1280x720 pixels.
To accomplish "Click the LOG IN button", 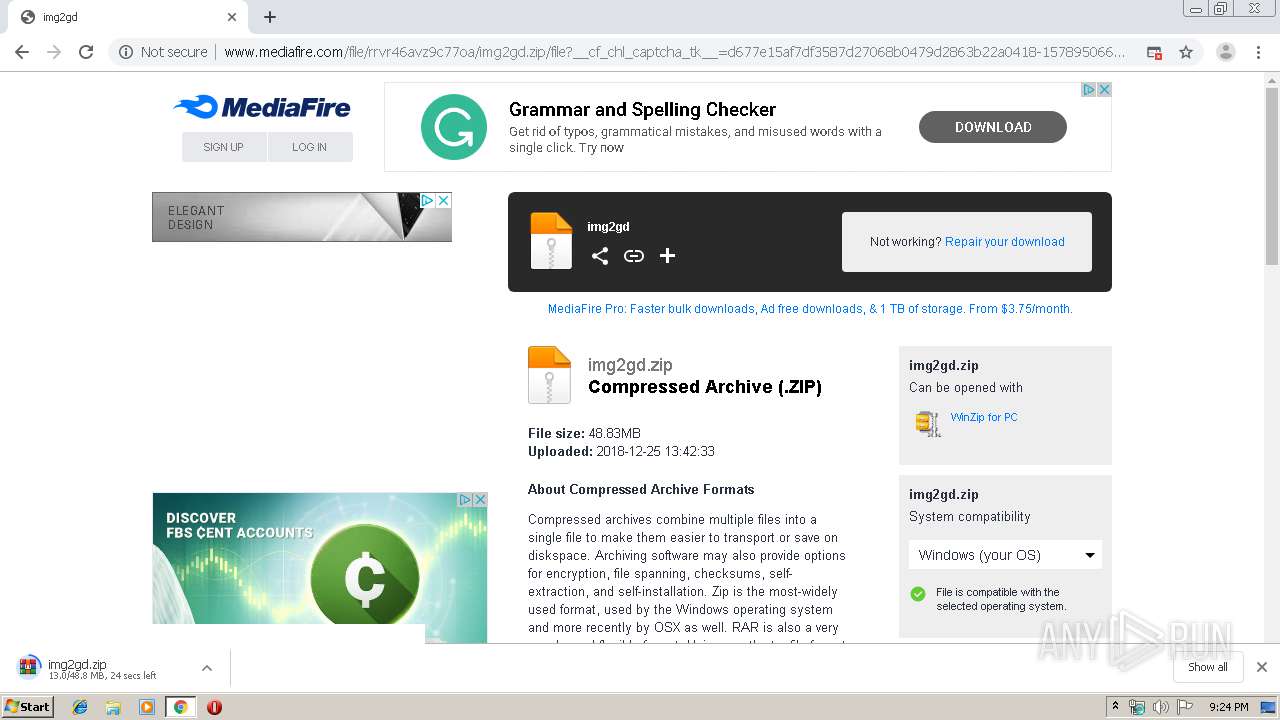I will pyautogui.click(x=310, y=147).
